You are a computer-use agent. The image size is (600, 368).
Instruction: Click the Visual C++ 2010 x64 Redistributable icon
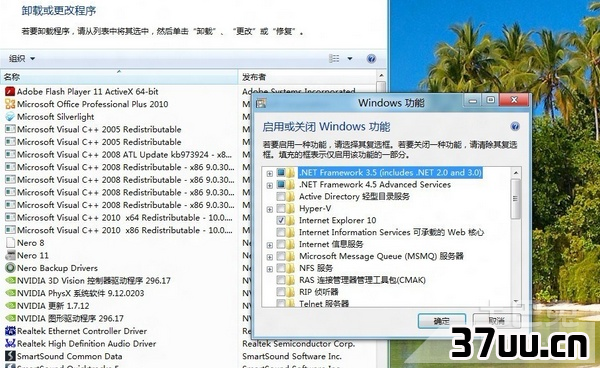tap(10, 218)
